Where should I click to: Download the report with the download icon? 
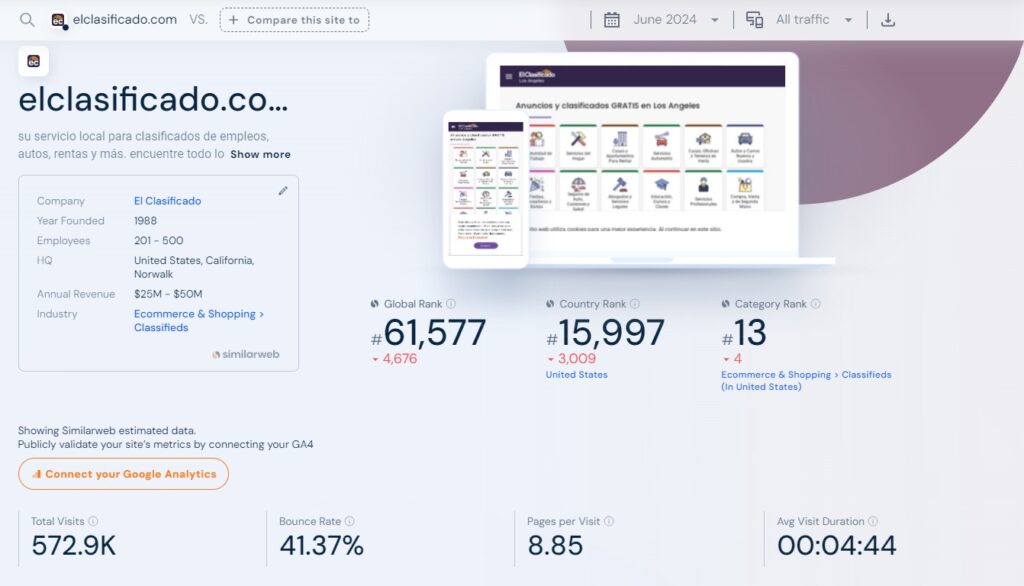click(888, 20)
